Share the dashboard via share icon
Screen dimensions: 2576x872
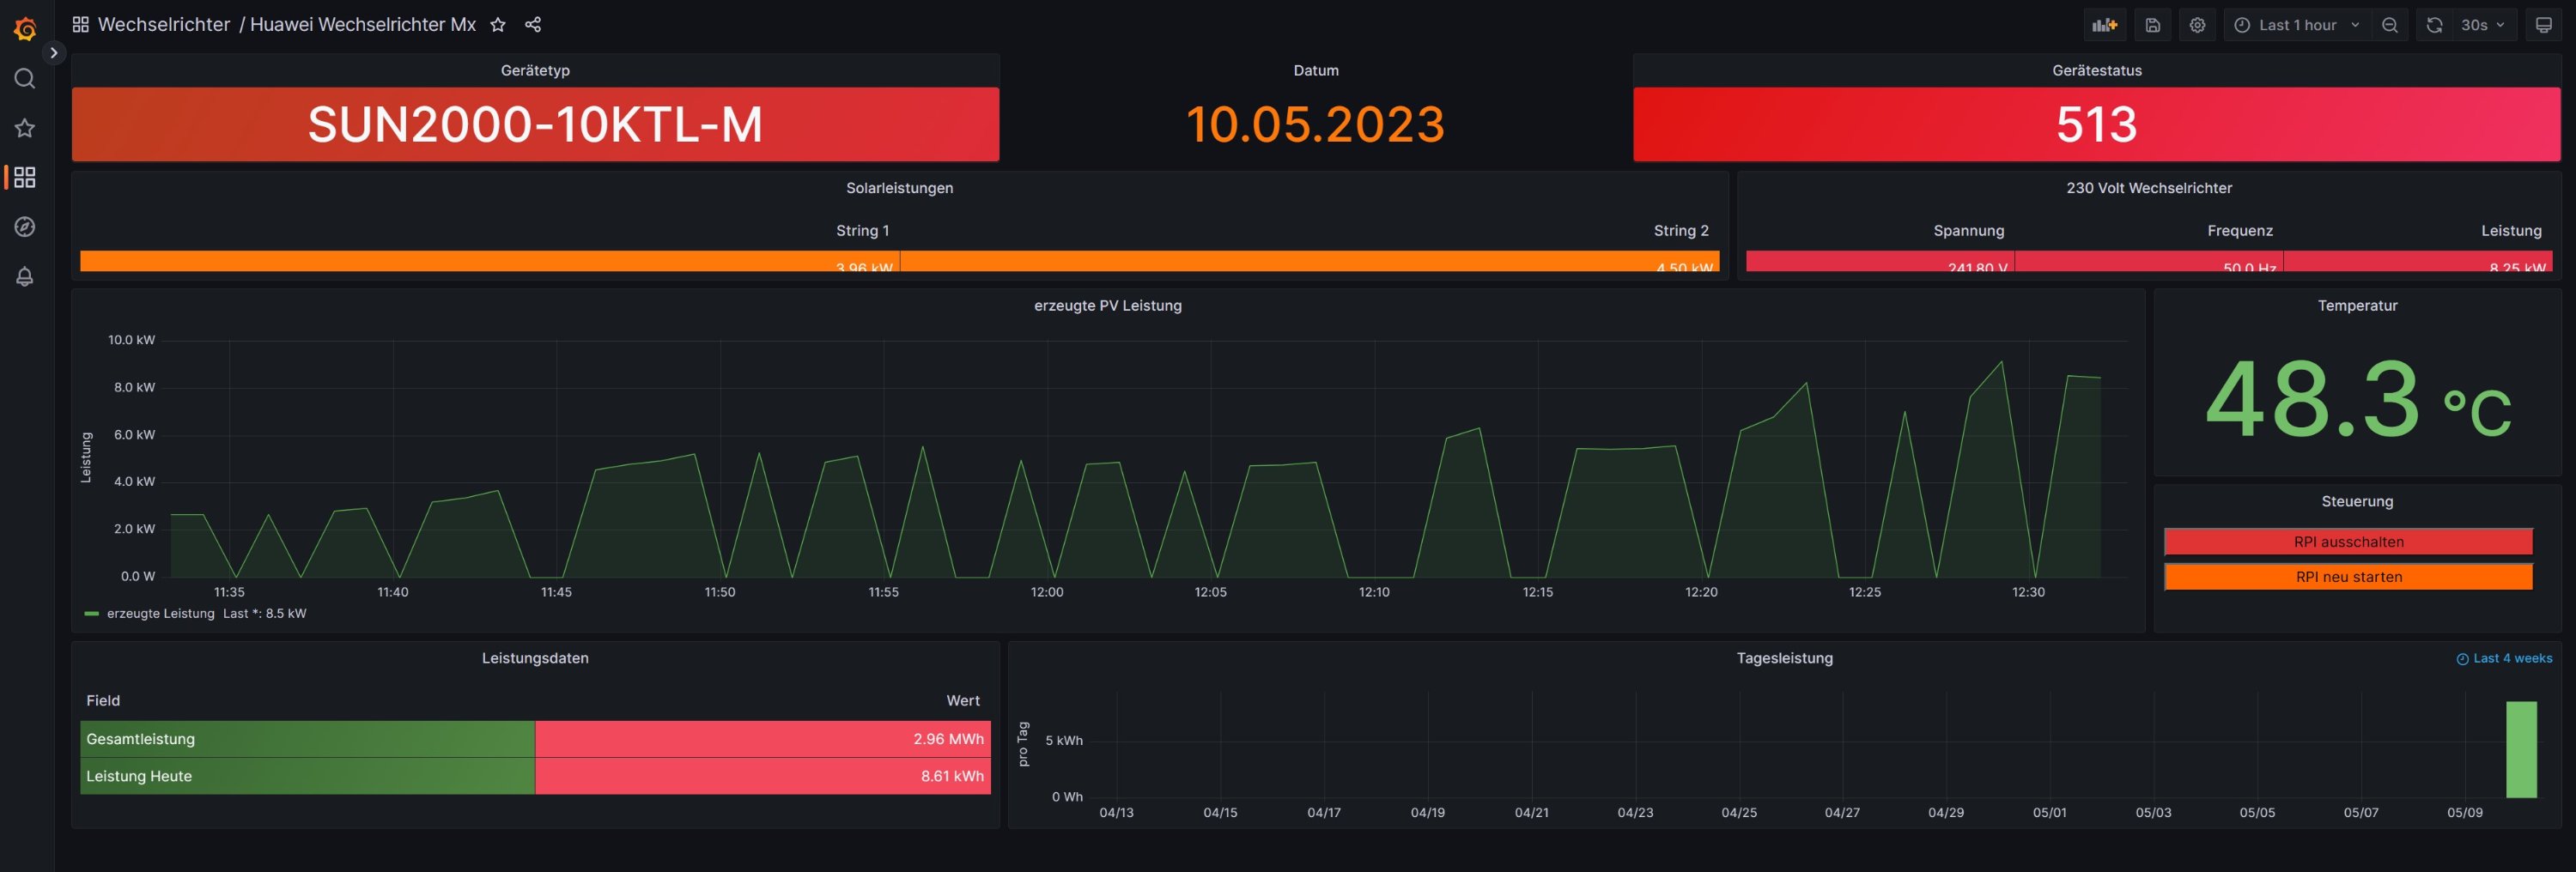(533, 25)
